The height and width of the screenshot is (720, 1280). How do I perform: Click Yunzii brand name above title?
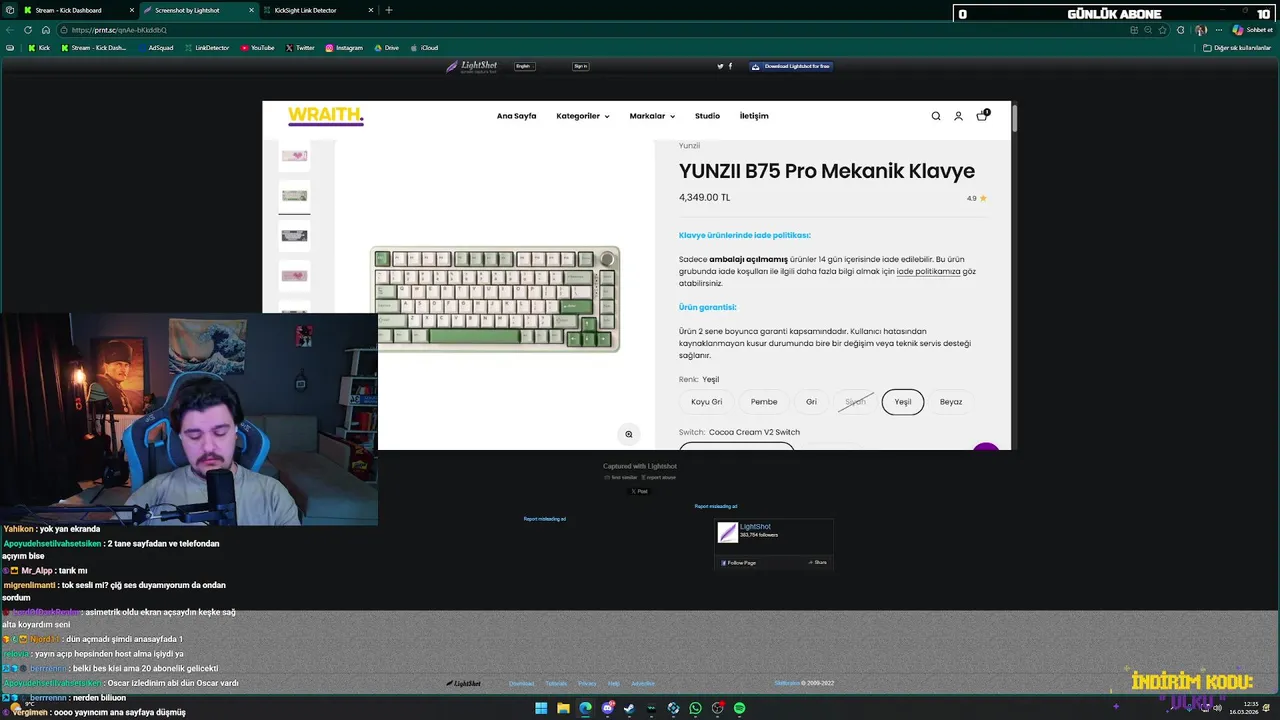tap(689, 146)
